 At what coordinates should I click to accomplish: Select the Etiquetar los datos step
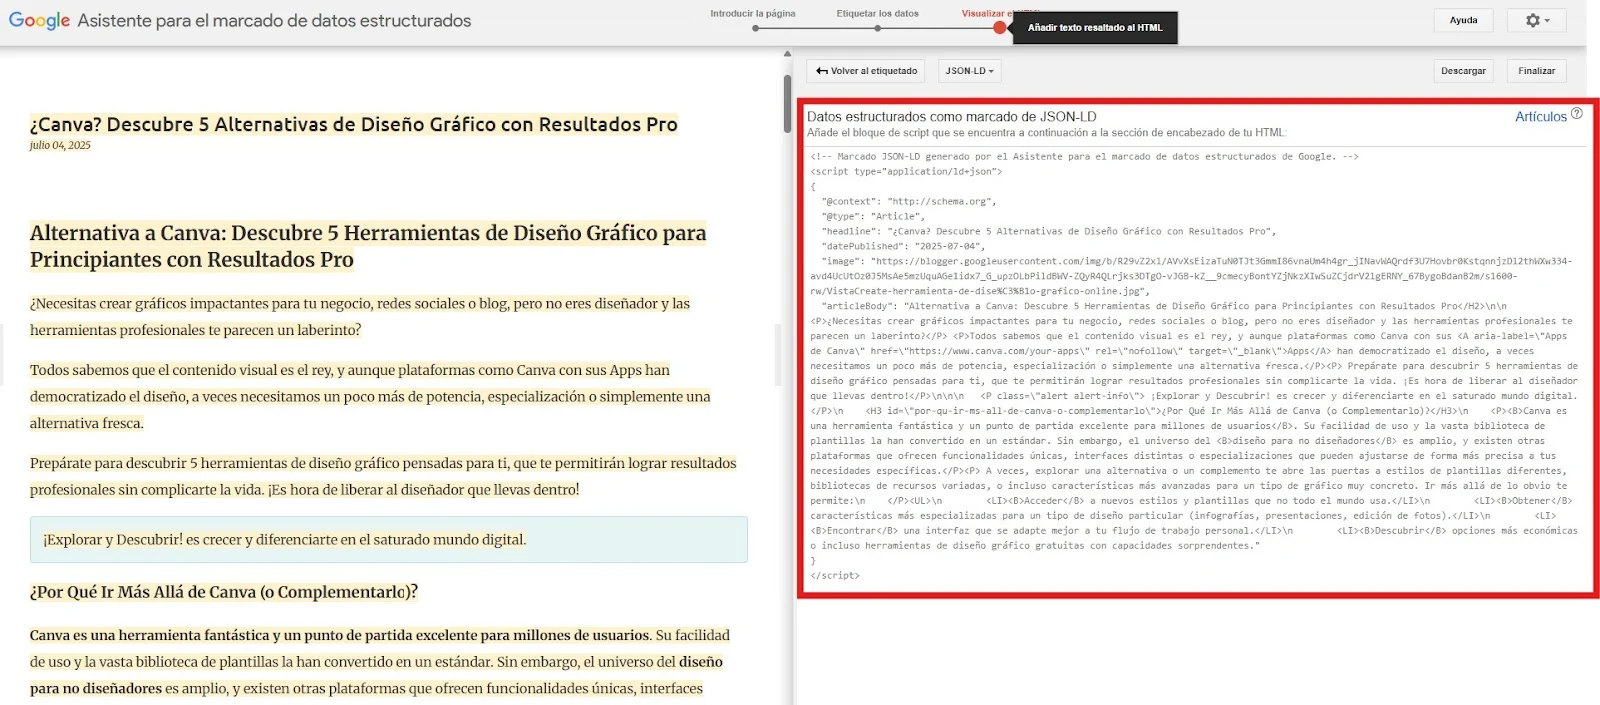[x=877, y=14]
